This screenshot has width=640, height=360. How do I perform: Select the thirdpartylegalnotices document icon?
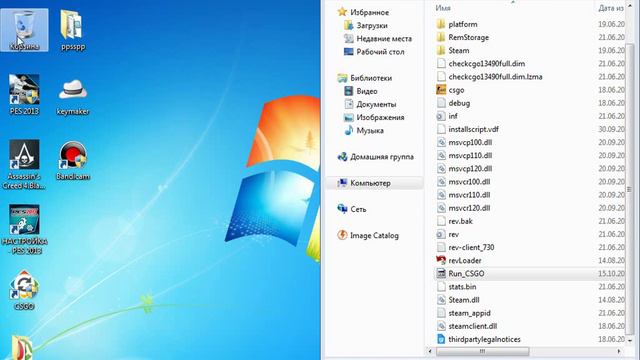441,339
